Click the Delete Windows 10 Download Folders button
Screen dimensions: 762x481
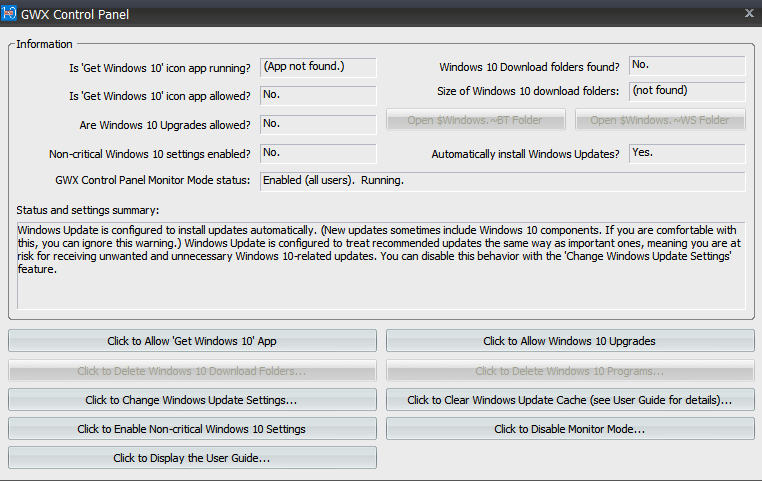[192, 371]
